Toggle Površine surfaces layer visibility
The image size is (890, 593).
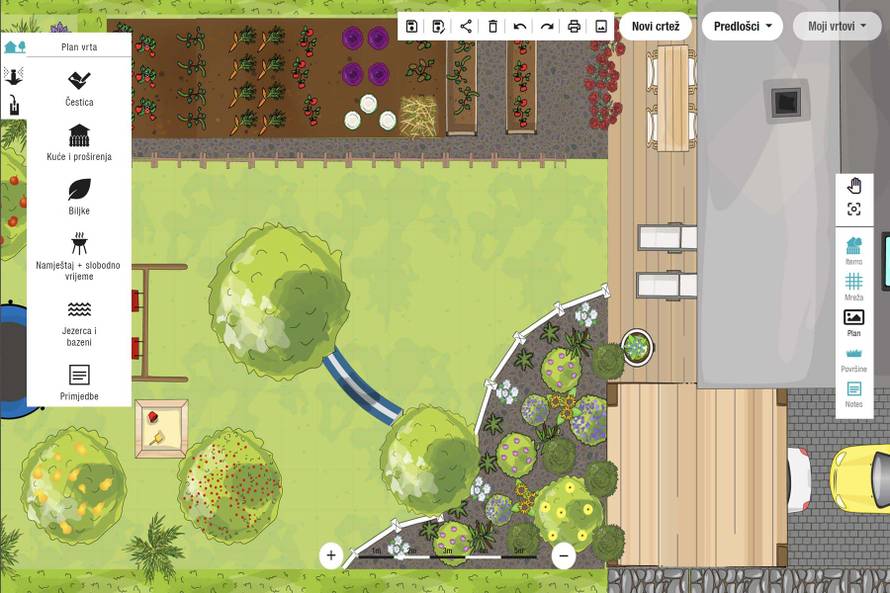click(854, 358)
